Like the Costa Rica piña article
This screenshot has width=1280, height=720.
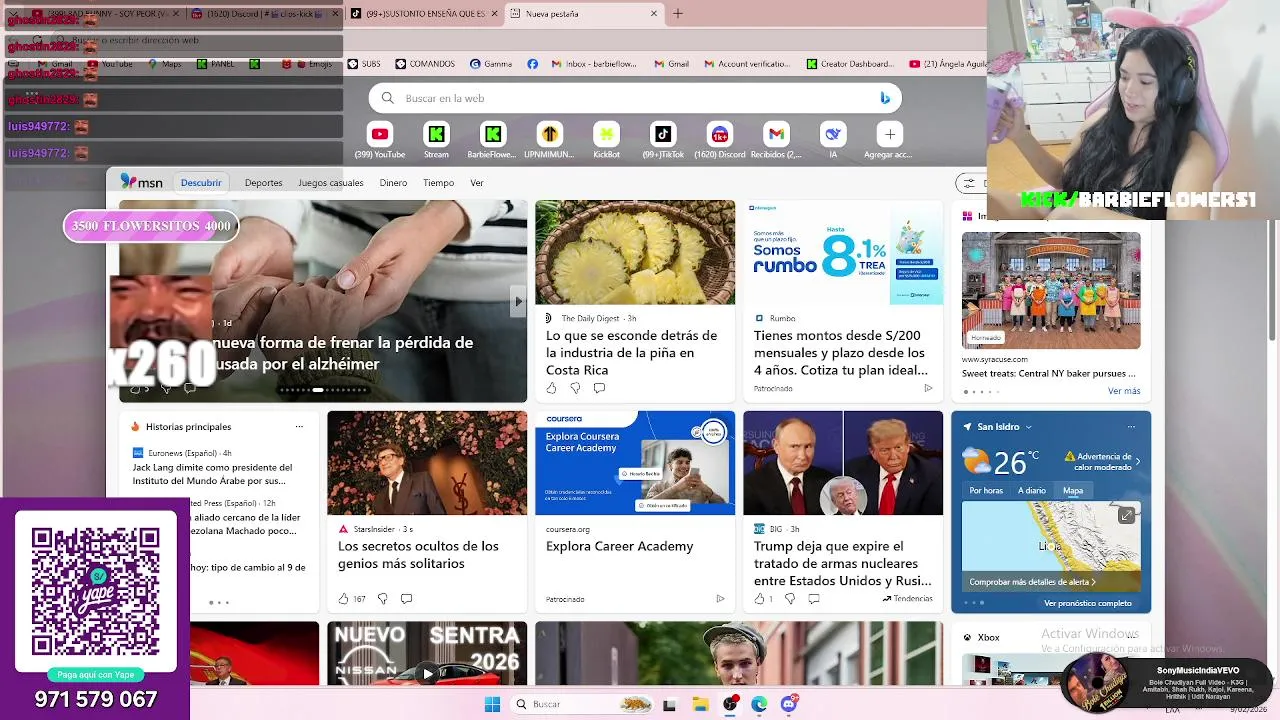point(551,388)
